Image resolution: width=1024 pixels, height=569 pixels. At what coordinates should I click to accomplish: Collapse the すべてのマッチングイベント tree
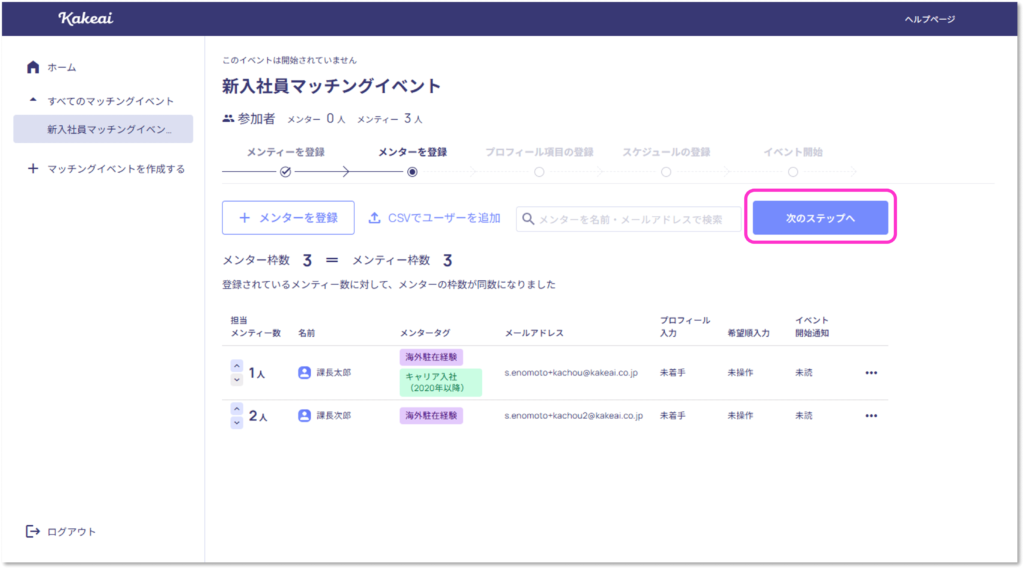point(33,101)
